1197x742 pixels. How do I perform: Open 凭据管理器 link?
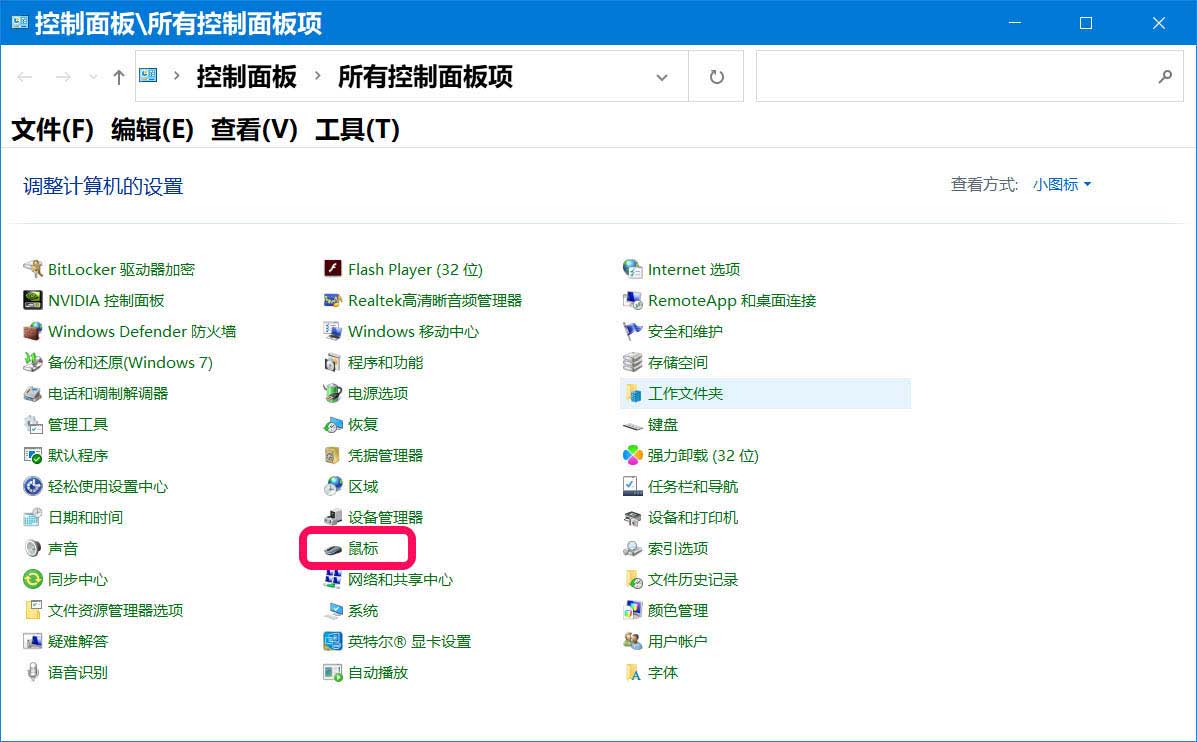tap(386, 456)
